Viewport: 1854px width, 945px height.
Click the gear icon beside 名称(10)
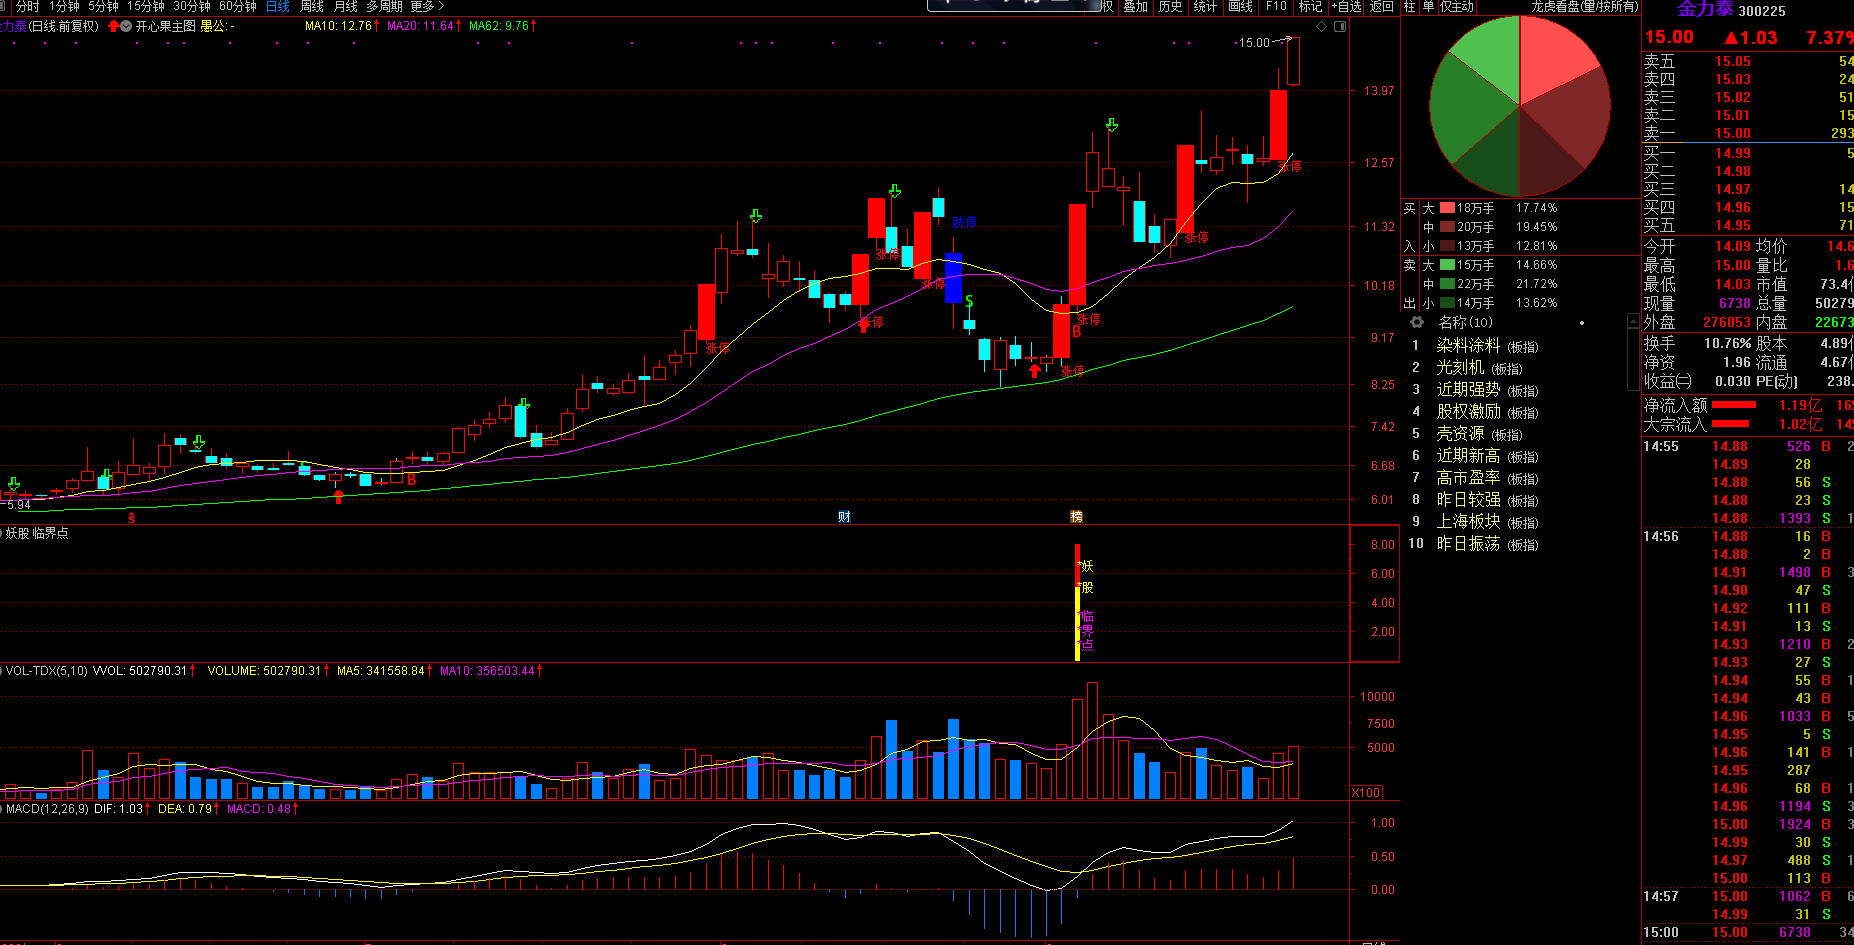1416,322
